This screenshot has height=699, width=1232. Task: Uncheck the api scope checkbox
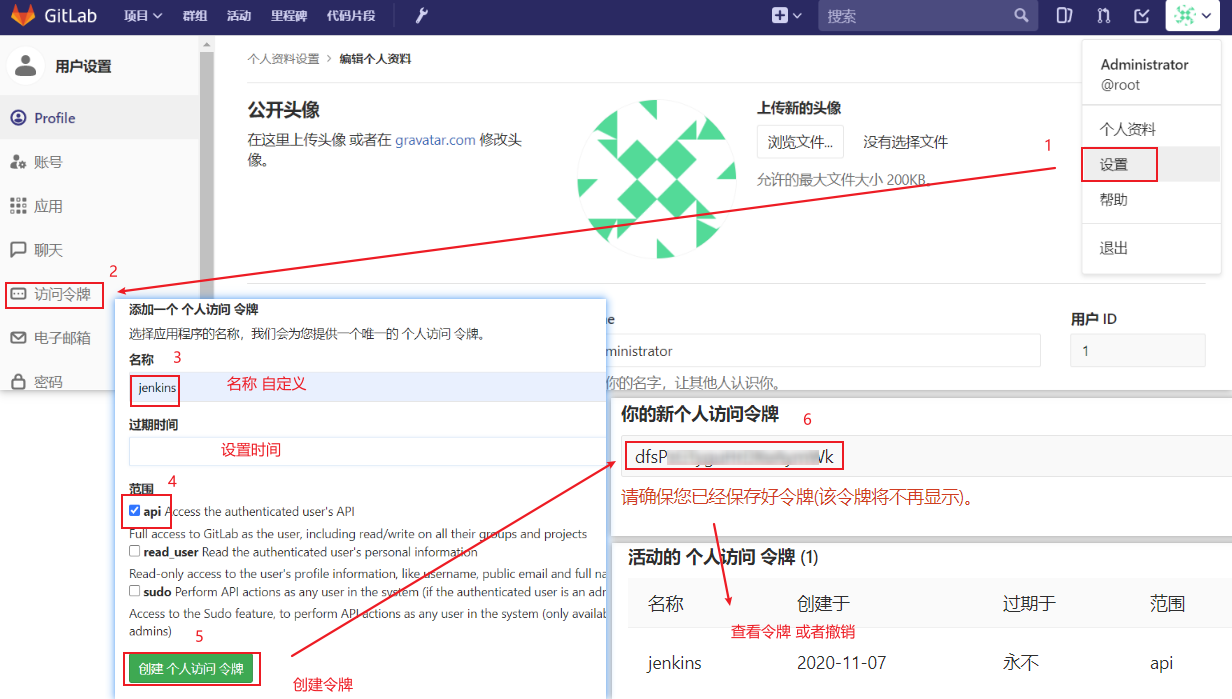click(135, 511)
